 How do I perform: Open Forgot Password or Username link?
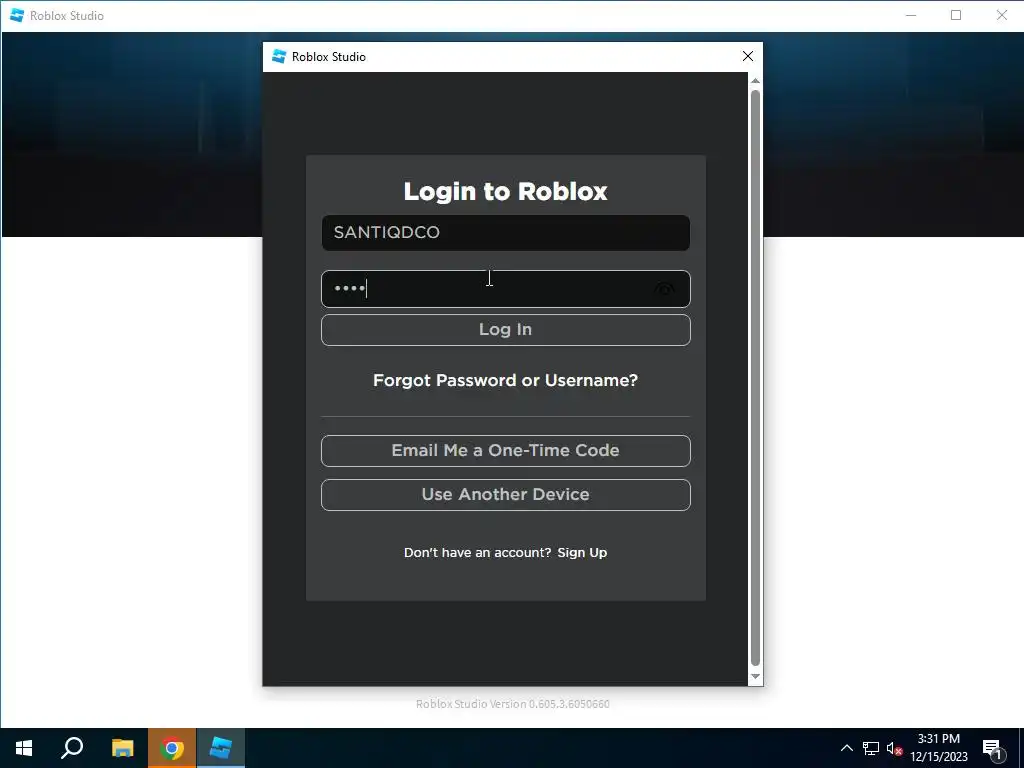click(505, 380)
